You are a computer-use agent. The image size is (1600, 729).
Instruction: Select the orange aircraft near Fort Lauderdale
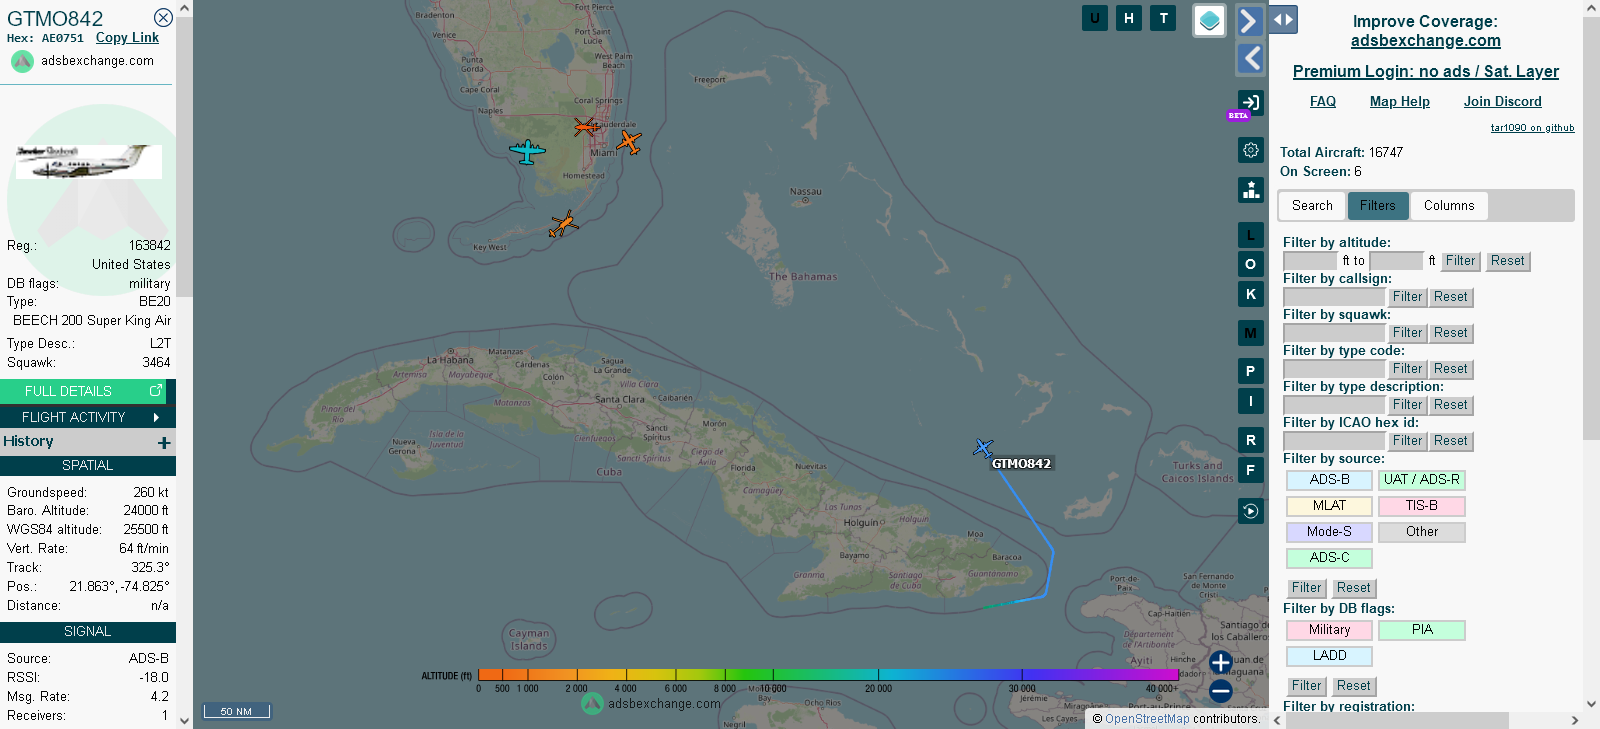(586, 127)
